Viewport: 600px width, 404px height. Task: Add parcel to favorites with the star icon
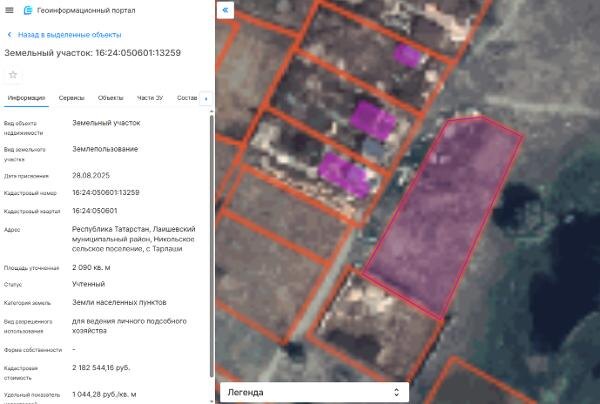(13, 75)
